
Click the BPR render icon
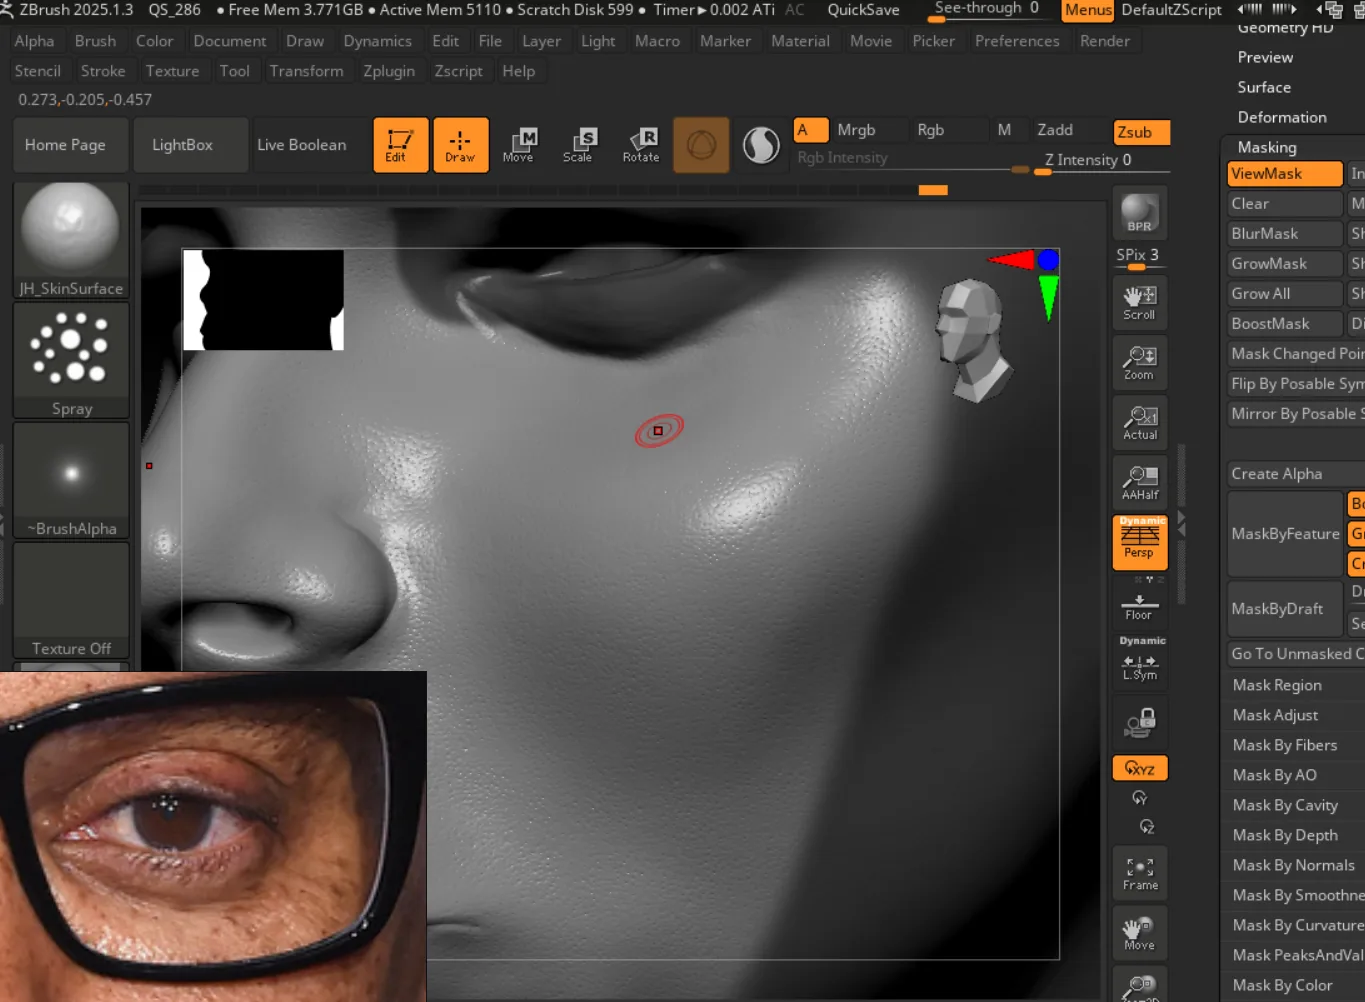pyautogui.click(x=1139, y=212)
